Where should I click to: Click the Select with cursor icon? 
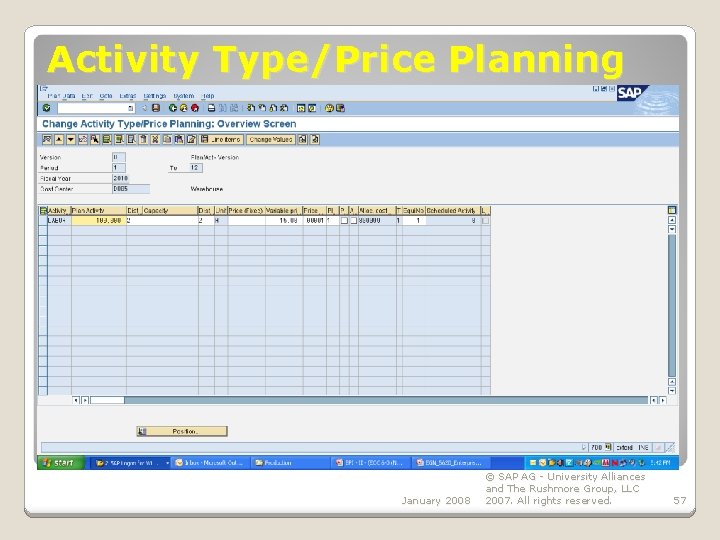95,139
